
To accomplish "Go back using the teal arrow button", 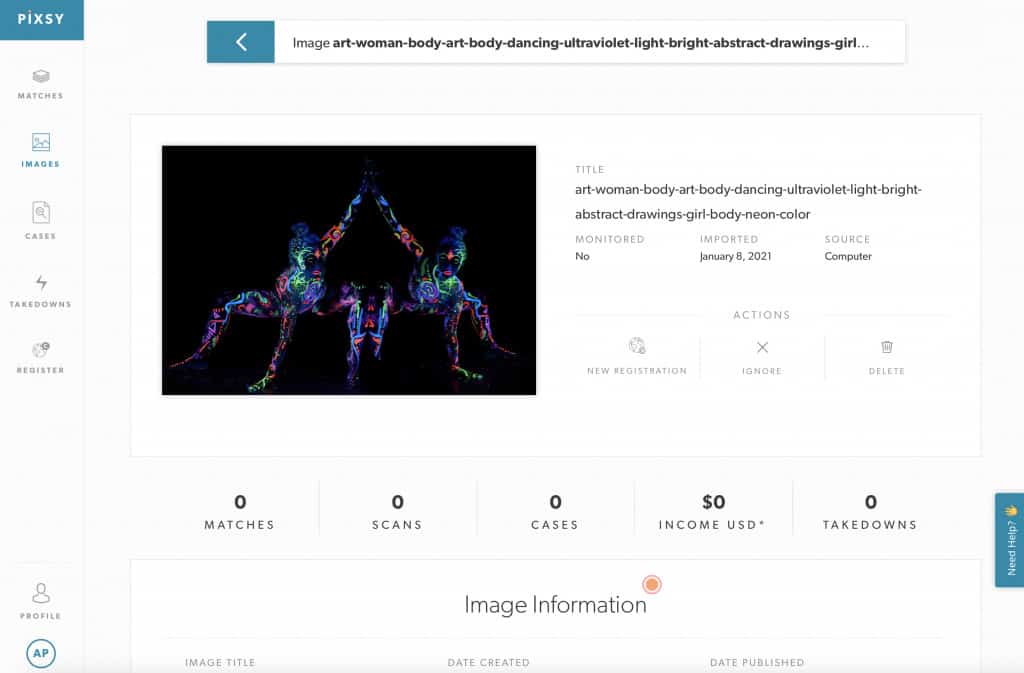I will click(x=240, y=41).
